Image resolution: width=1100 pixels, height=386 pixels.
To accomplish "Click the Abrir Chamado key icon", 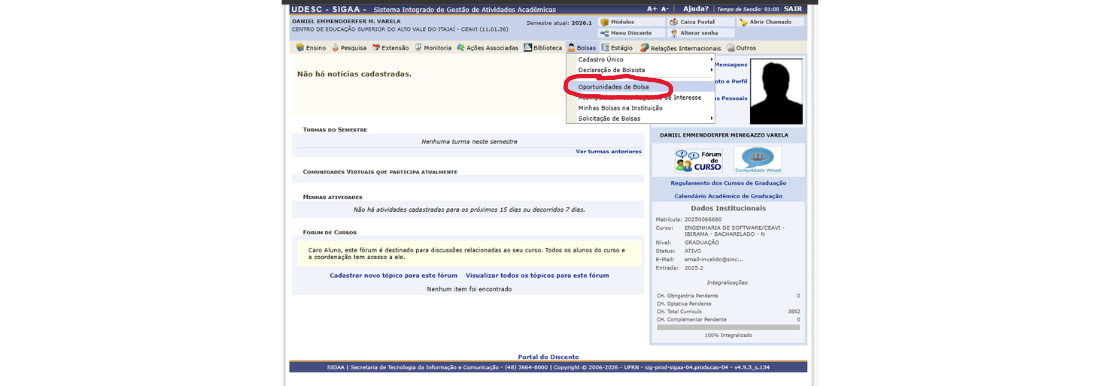I will (744, 22).
